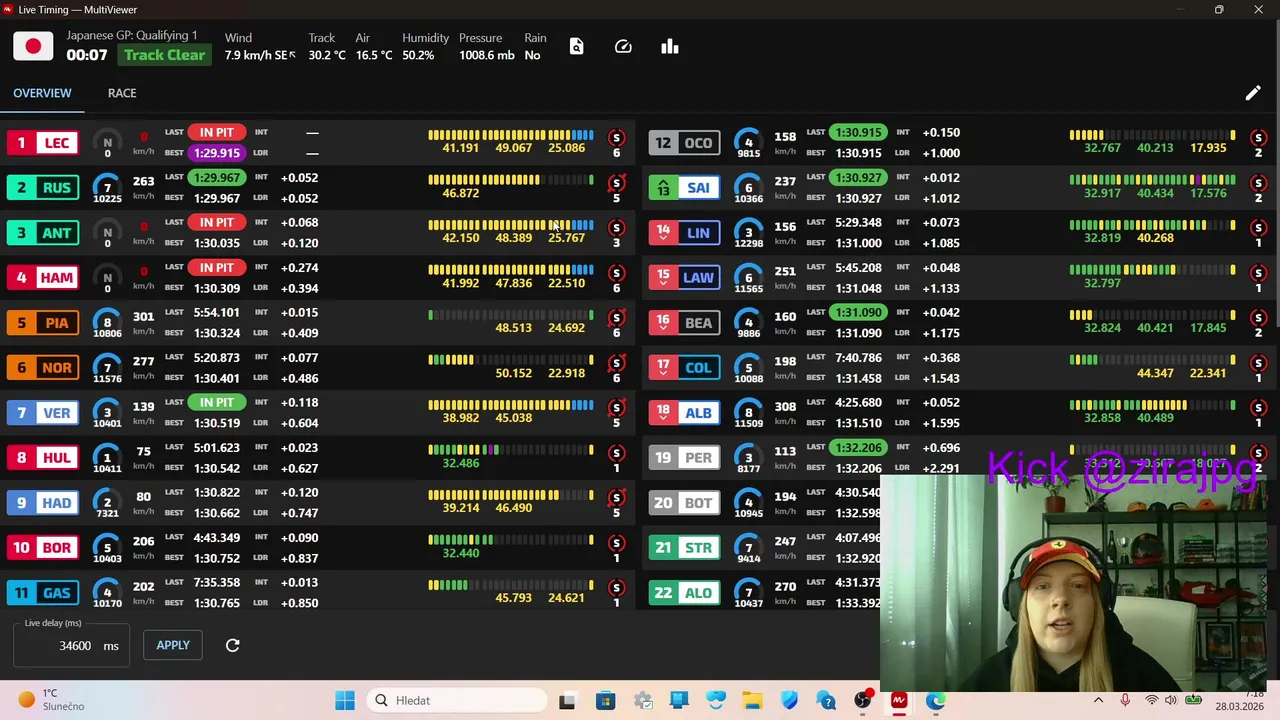Click the Track Clear status badge
1280x720 pixels.
(x=164, y=55)
